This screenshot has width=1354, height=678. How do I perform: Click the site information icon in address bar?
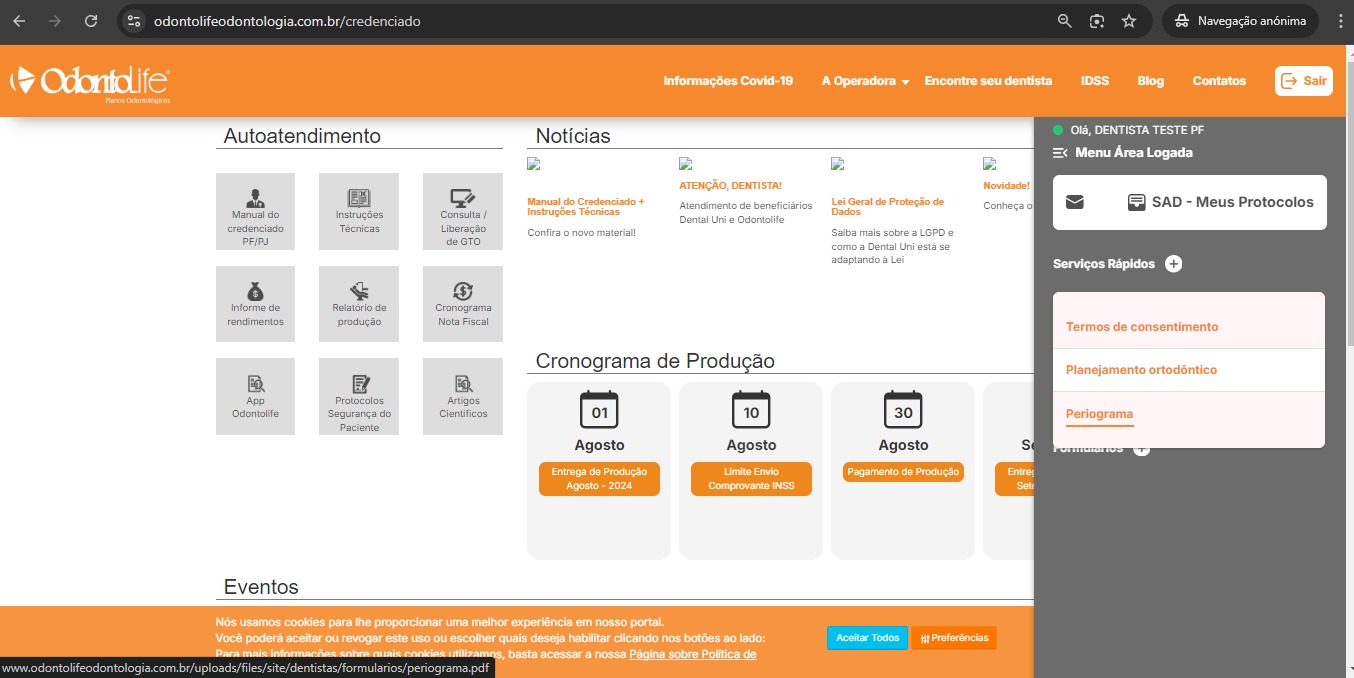[x=135, y=21]
